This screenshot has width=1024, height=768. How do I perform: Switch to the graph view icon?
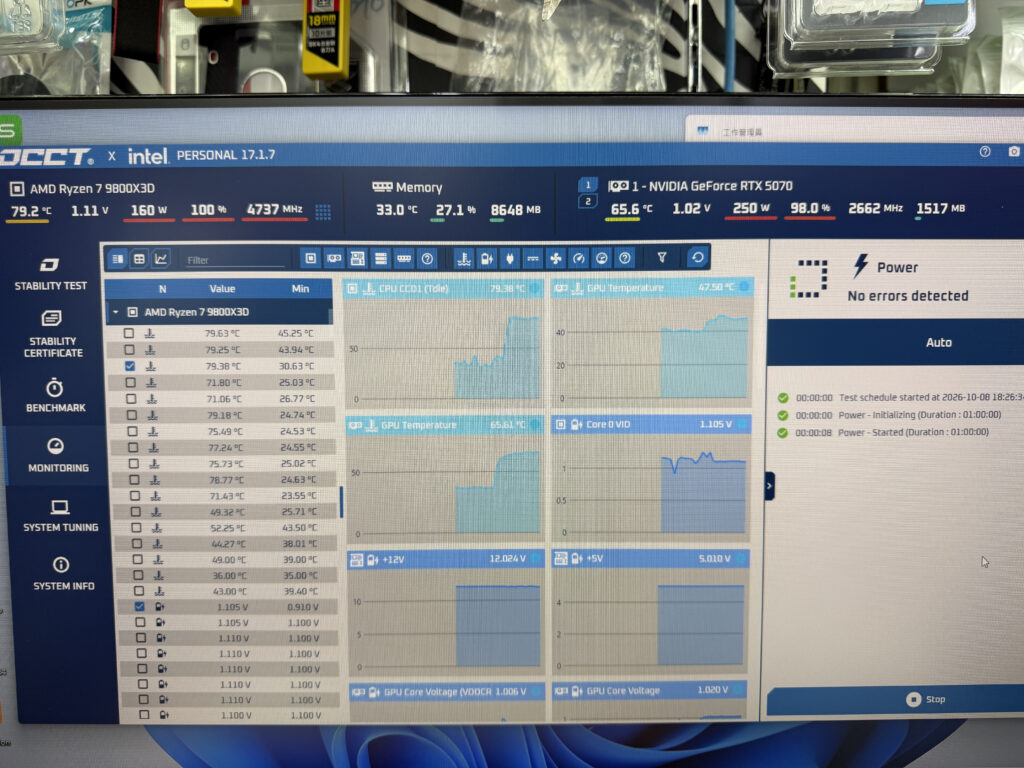click(161, 259)
